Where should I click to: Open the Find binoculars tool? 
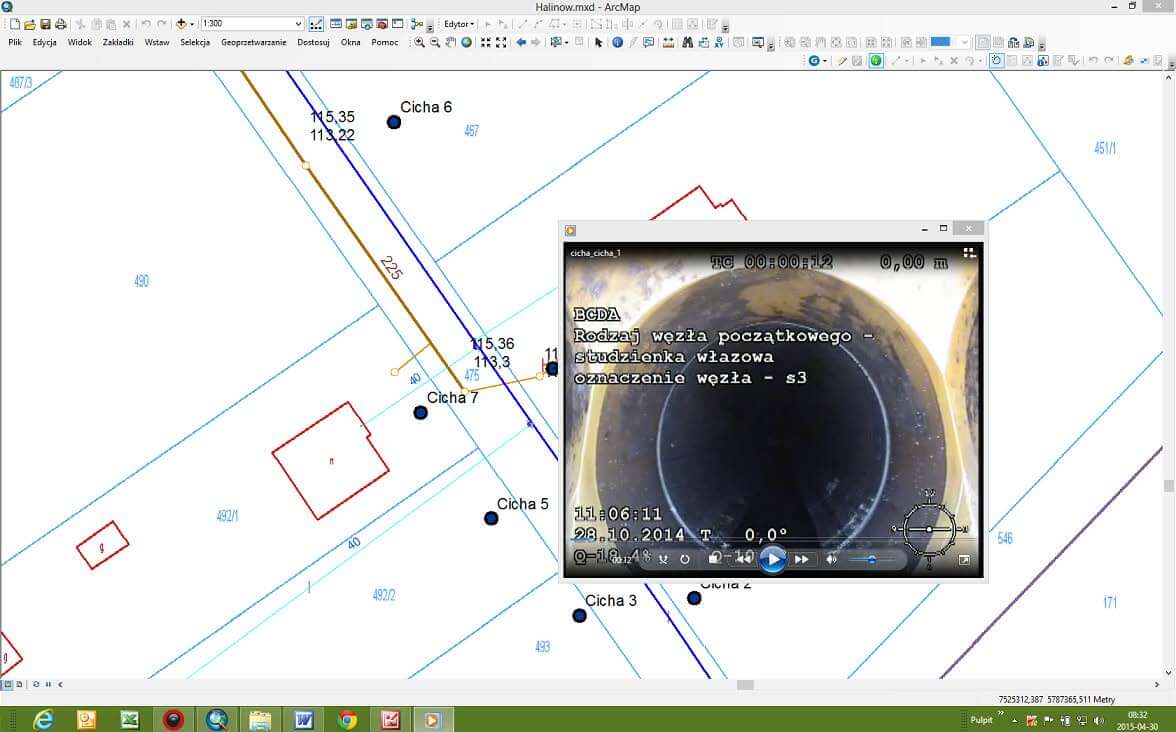[687, 43]
